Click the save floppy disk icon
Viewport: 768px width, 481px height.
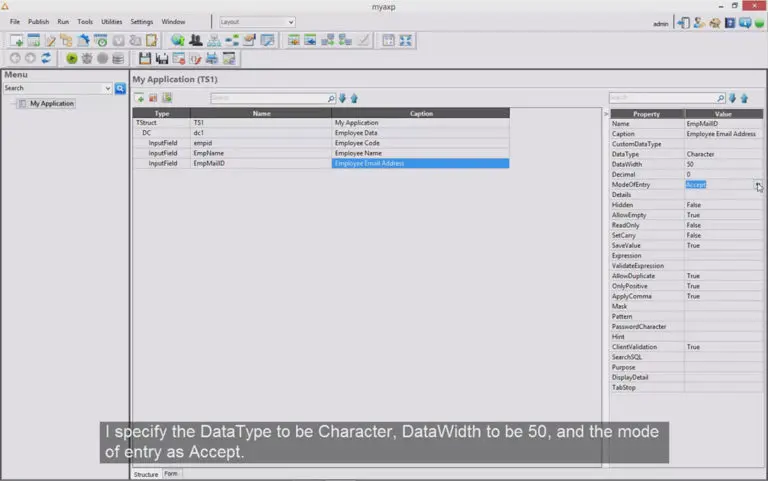(x=144, y=59)
